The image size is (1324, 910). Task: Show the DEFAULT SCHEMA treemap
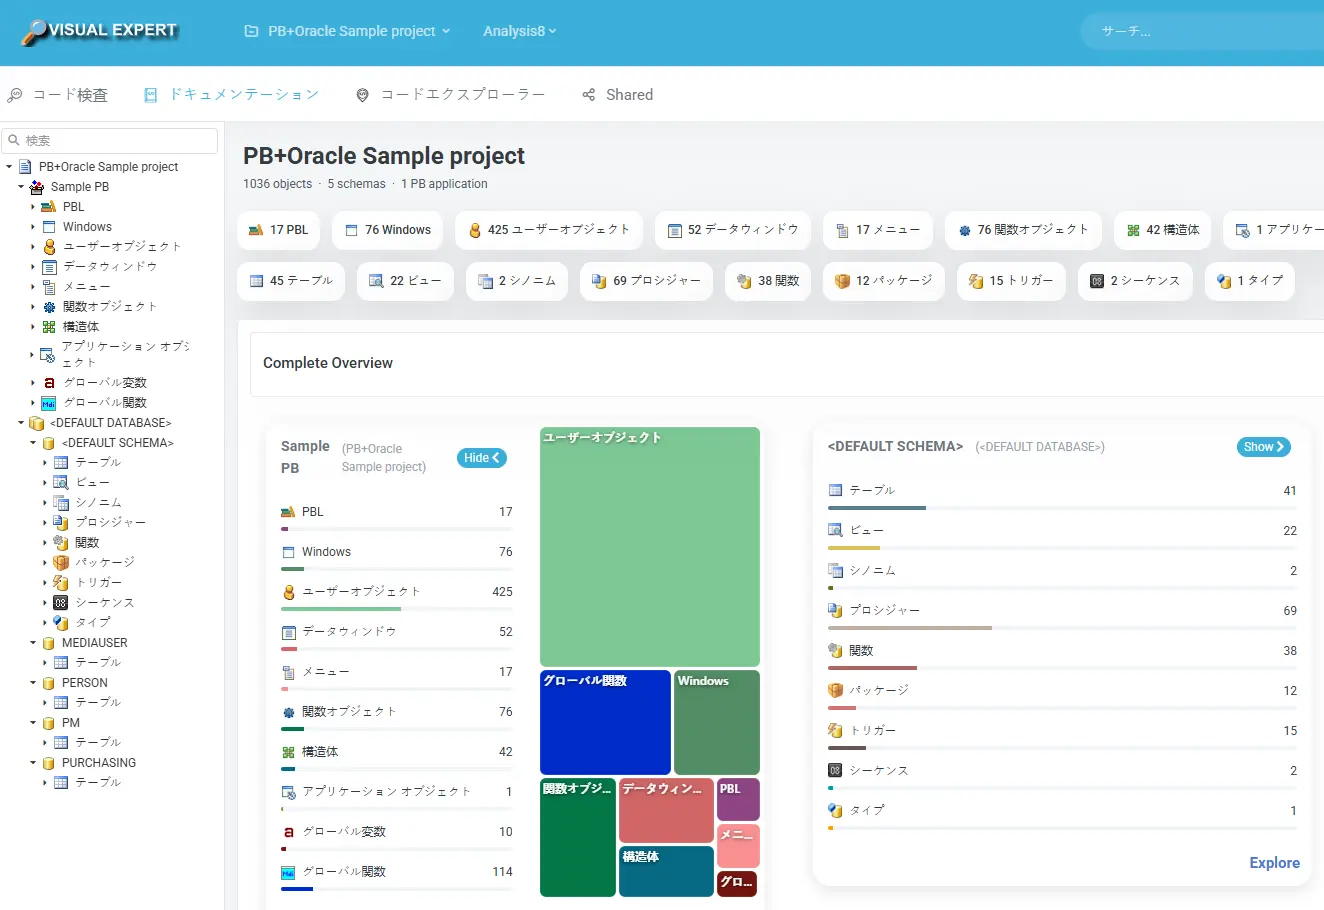(1263, 447)
